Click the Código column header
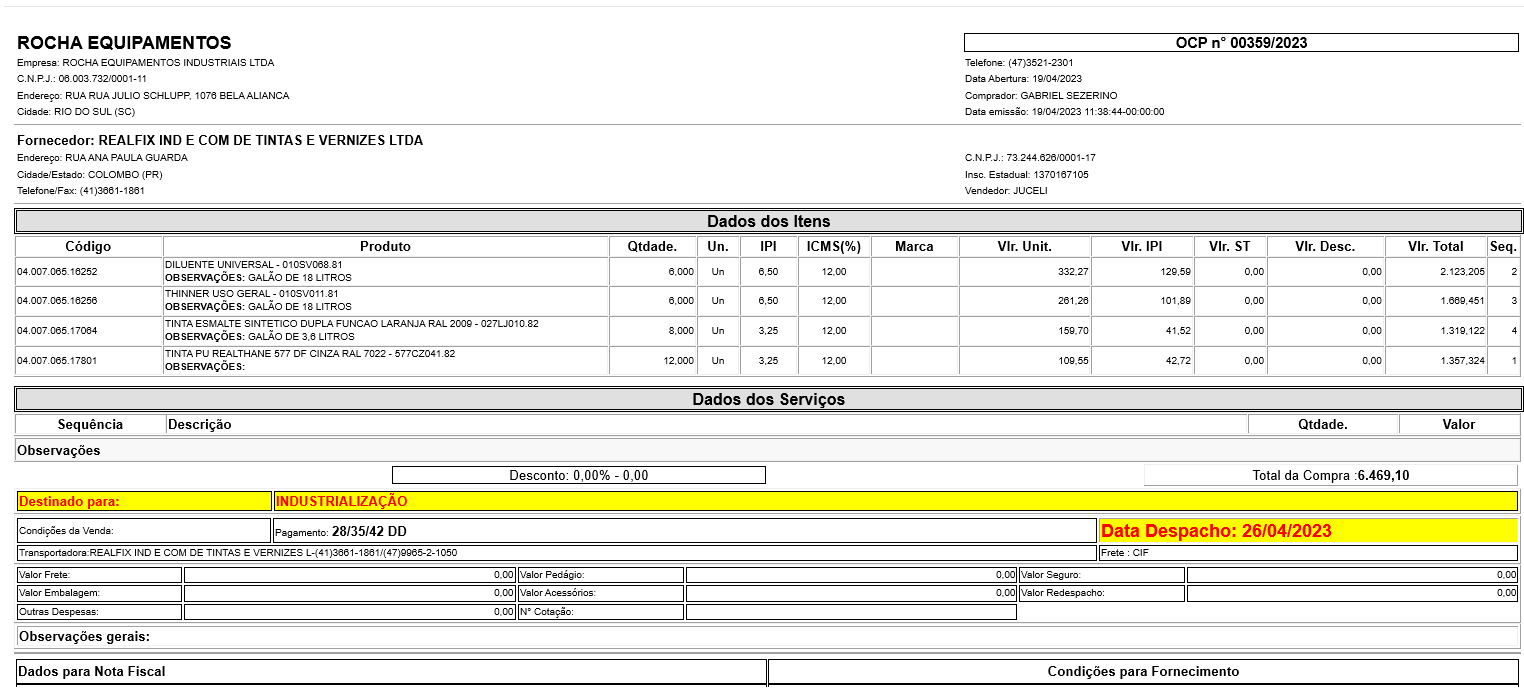The image size is (1524, 690). click(x=89, y=246)
